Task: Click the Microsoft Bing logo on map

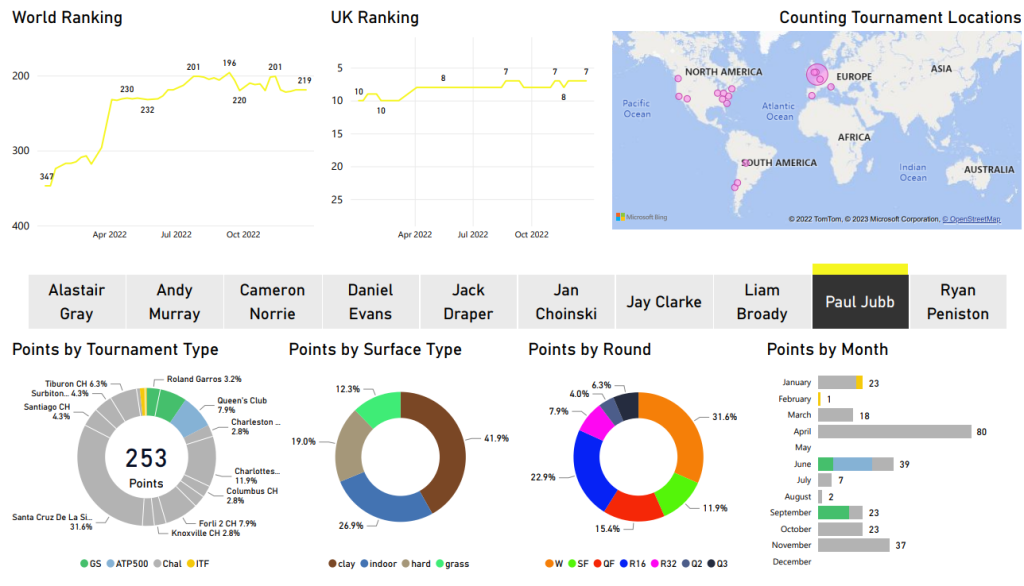Action: click(639, 217)
